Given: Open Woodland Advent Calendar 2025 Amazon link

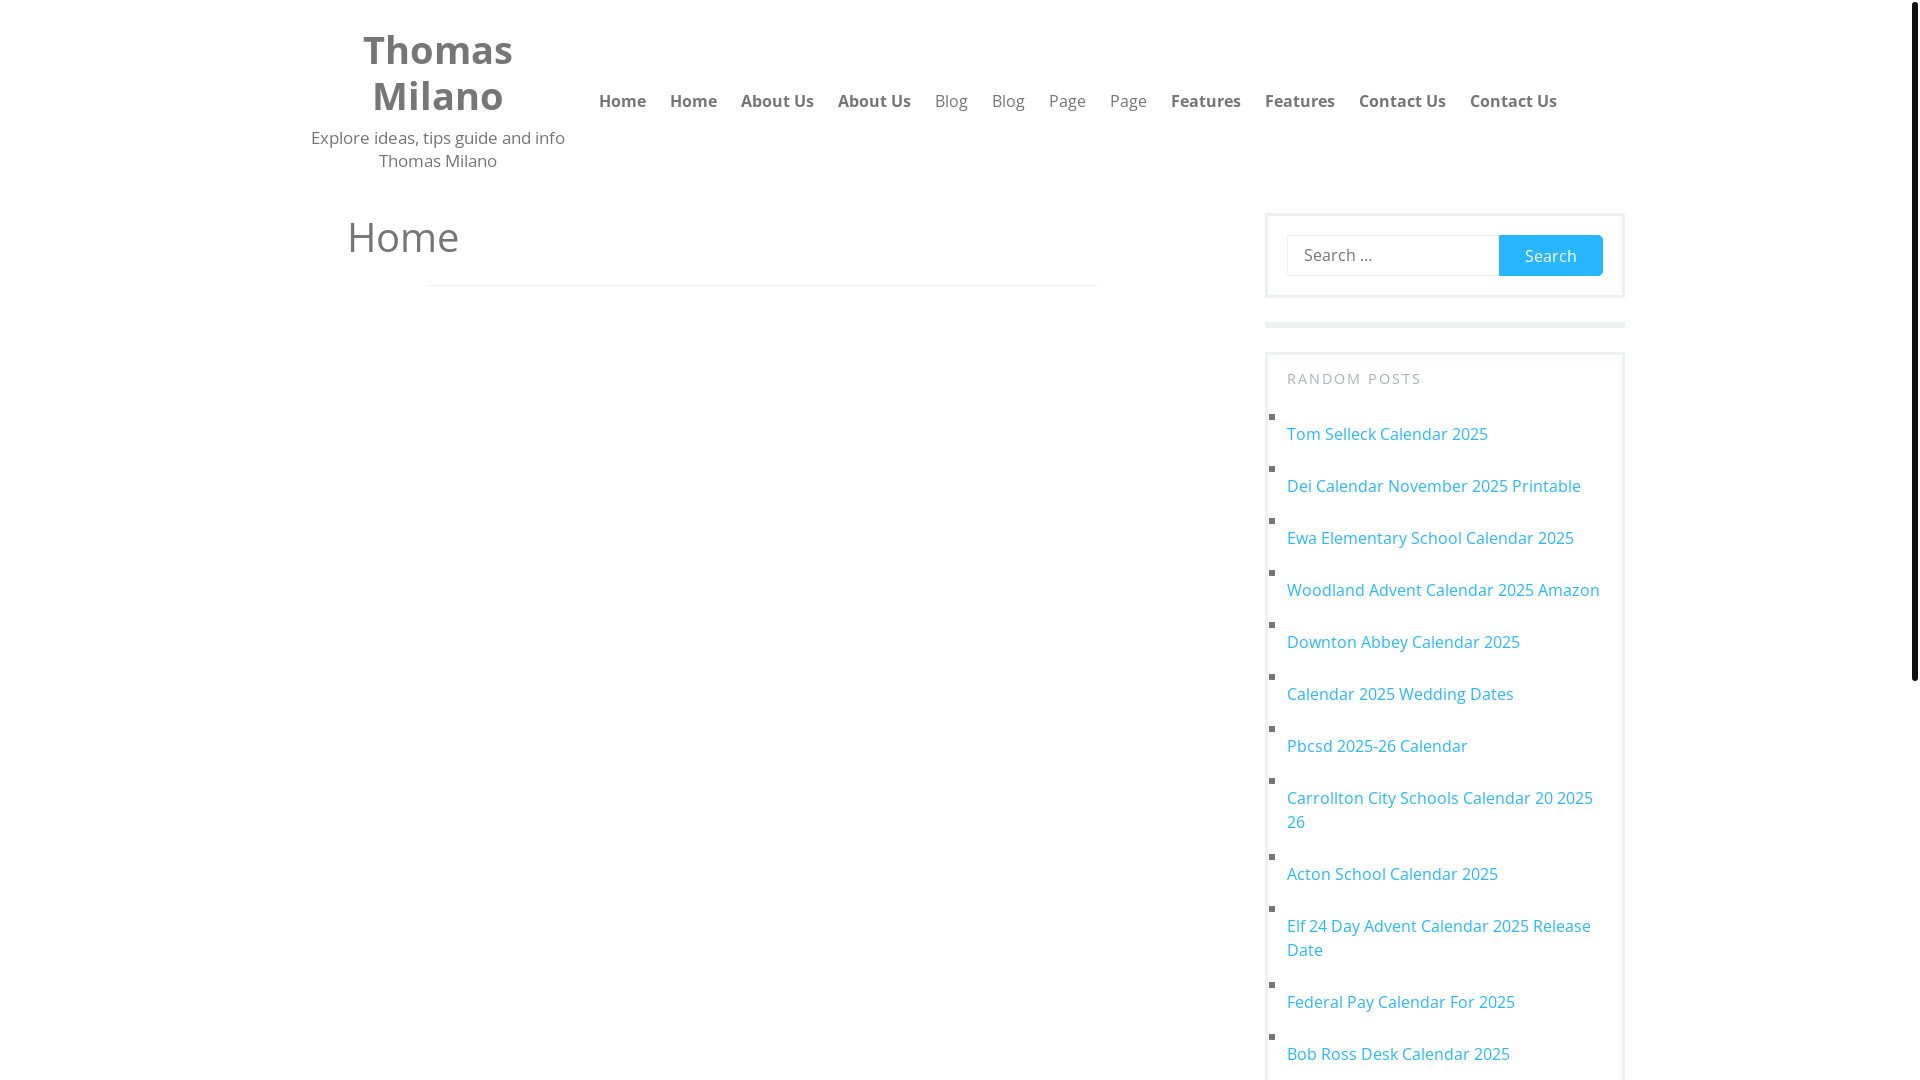Looking at the screenshot, I should pos(1443,590).
